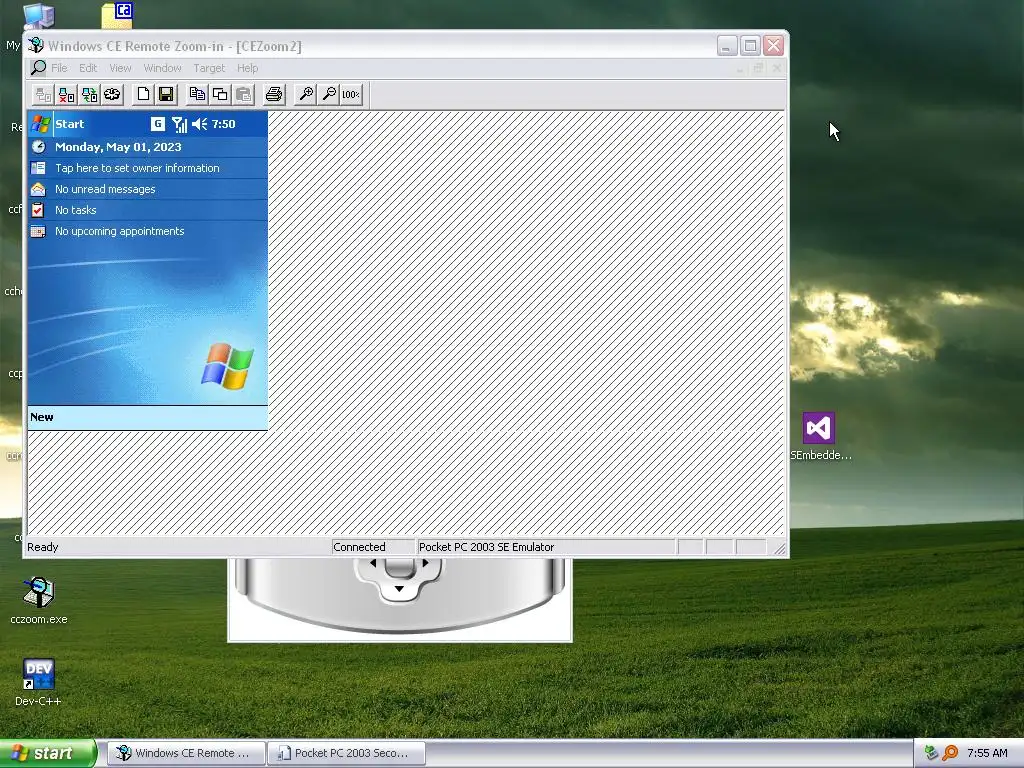Click the folder icon at desktop top
This screenshot has height=768, width=1024.
(118, 14)
